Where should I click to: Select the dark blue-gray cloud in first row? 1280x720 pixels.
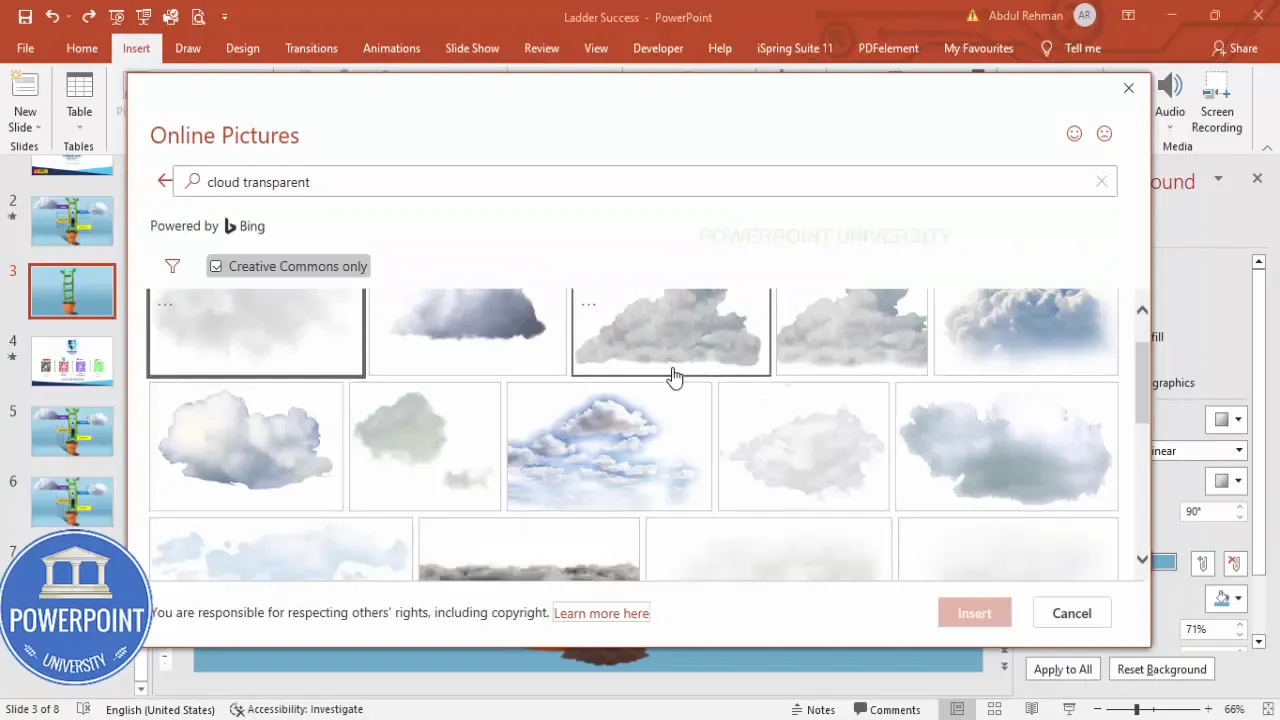(468, 331)
